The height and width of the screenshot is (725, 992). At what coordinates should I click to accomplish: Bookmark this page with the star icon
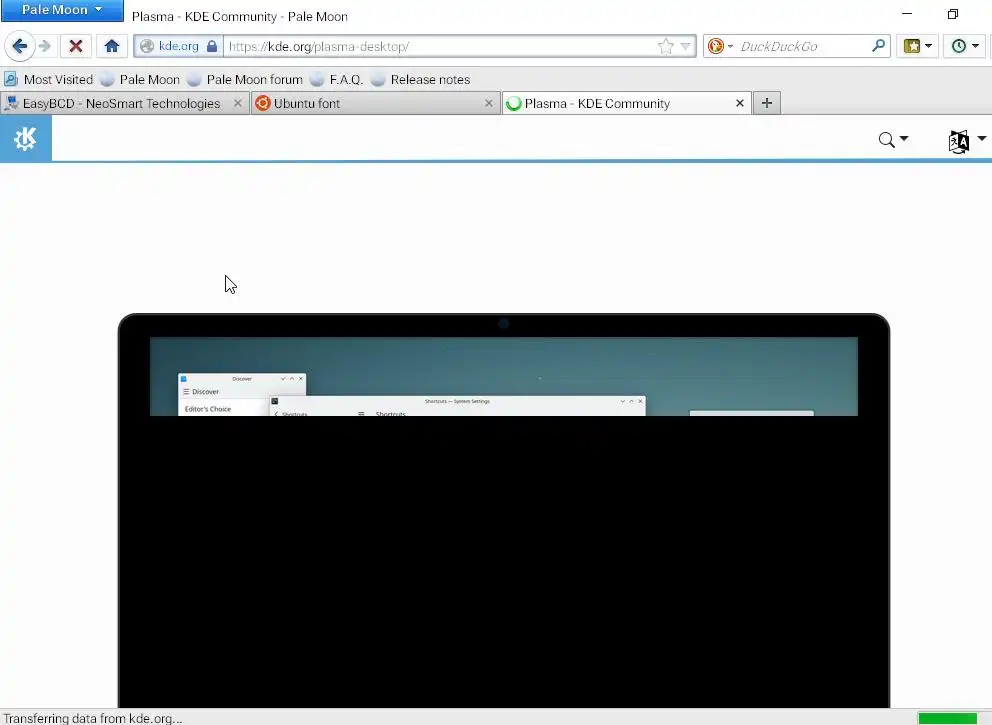[x=666, y=46]
